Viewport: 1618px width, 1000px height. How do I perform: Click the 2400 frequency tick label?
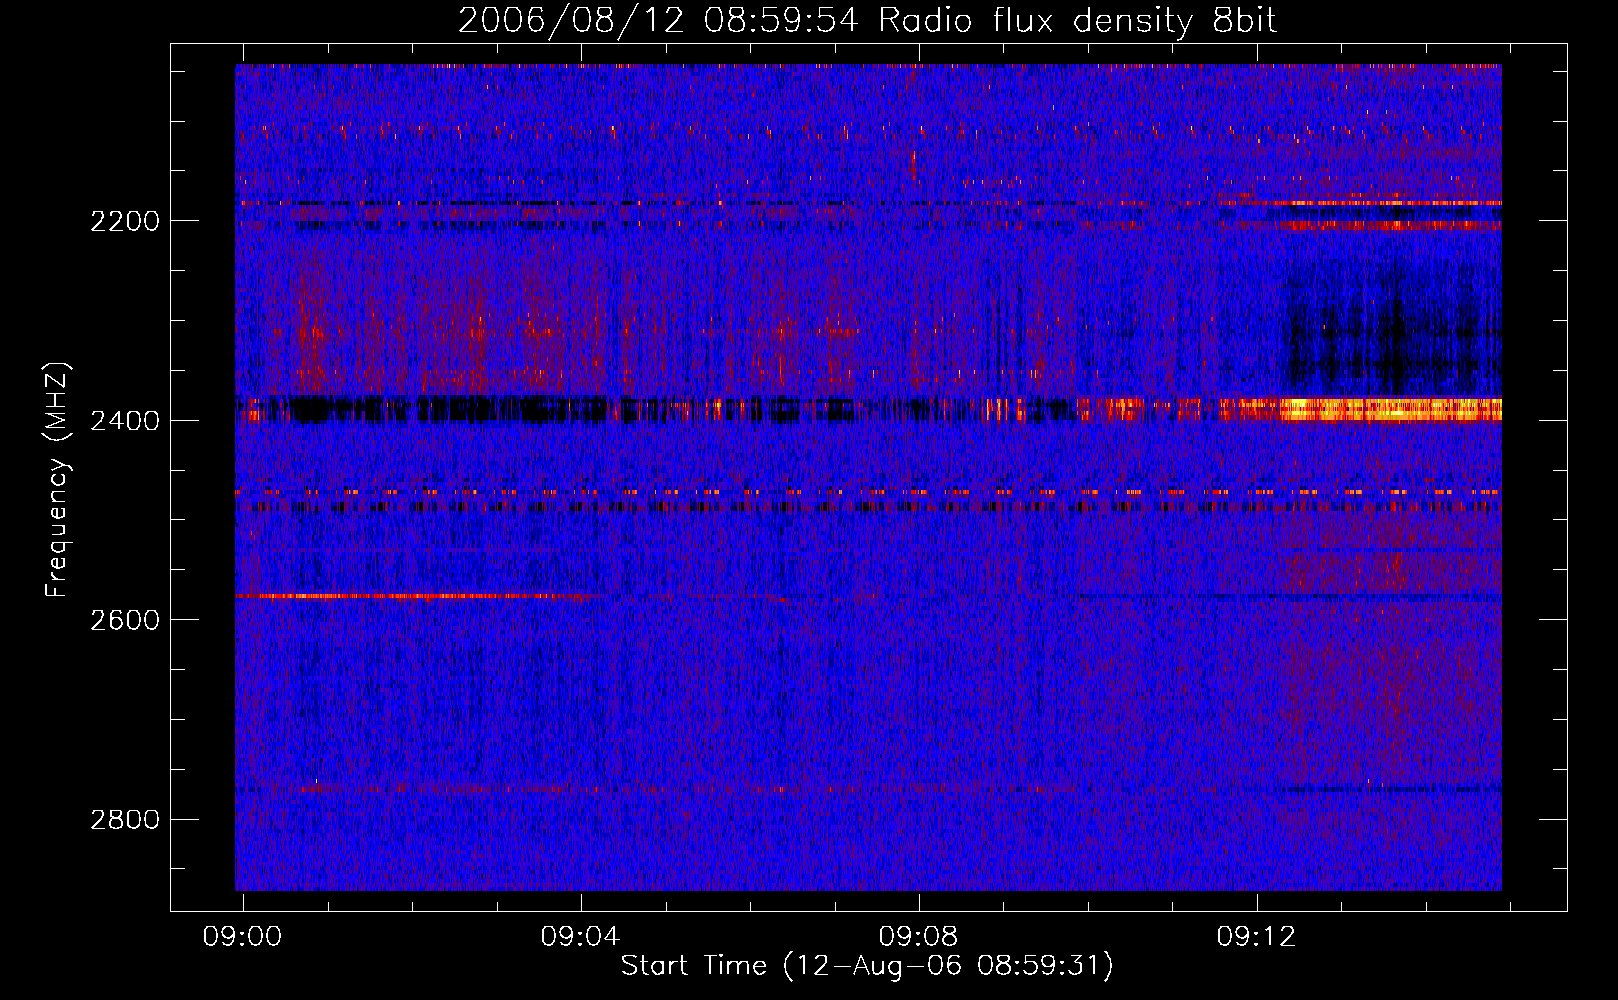click(125, 421)
